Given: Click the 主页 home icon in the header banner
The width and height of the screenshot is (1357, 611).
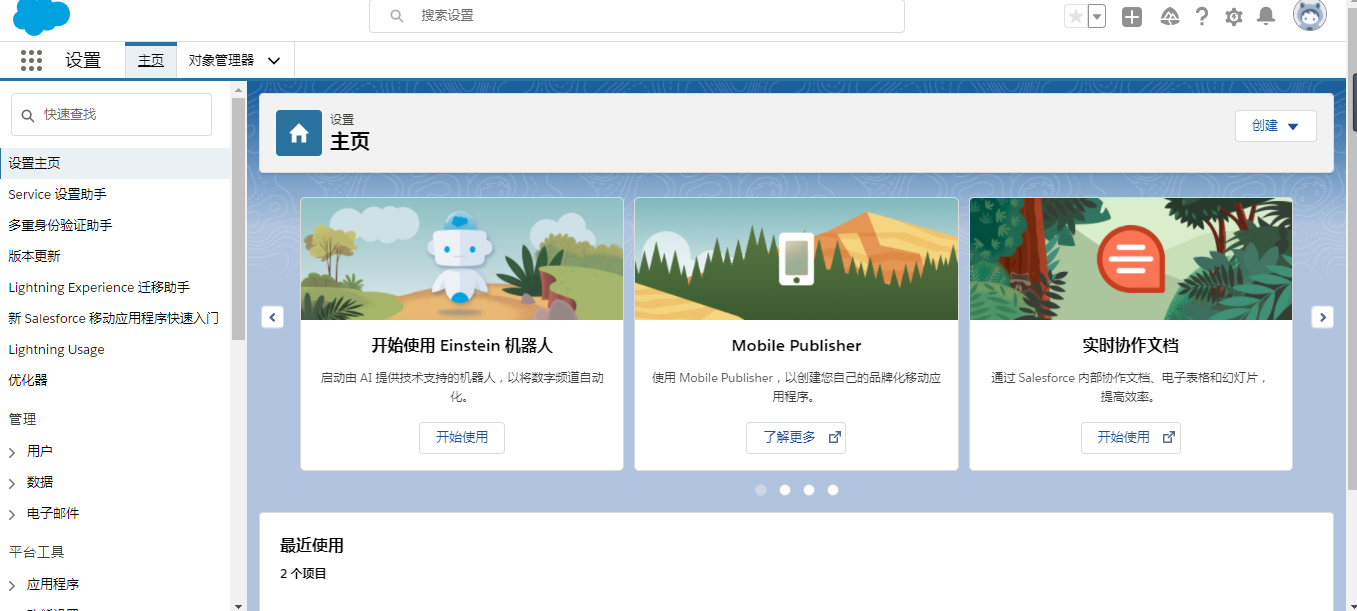Looking at the screenshot, I should tap(297, 132).
